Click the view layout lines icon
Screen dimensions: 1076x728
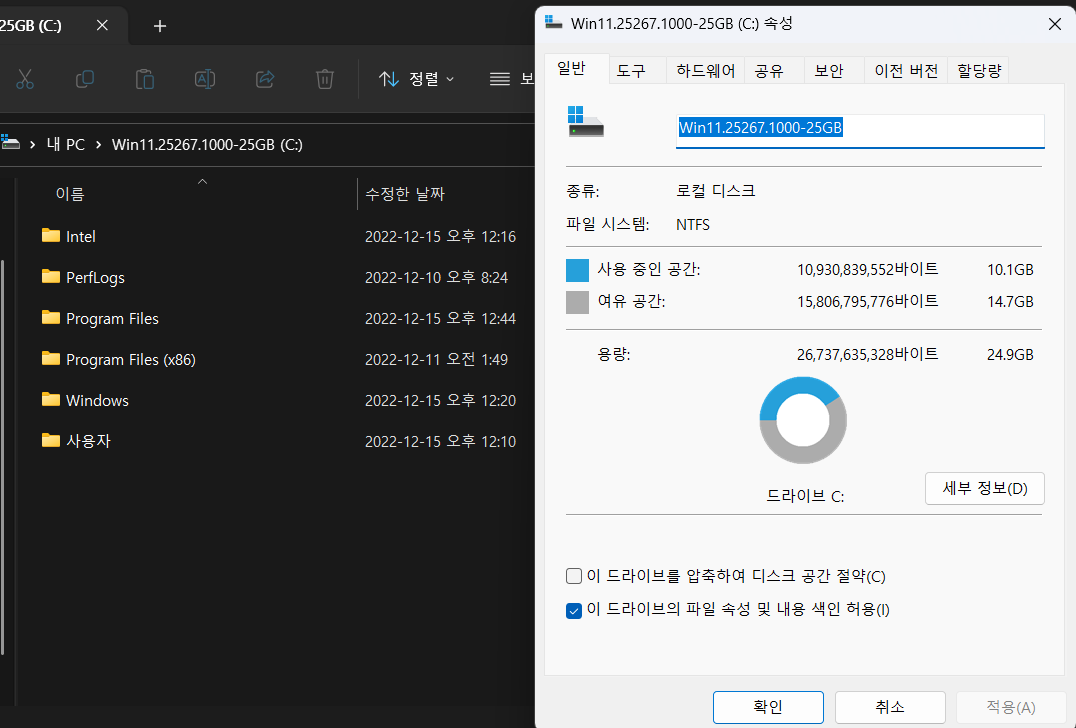(x=500, y=80)
